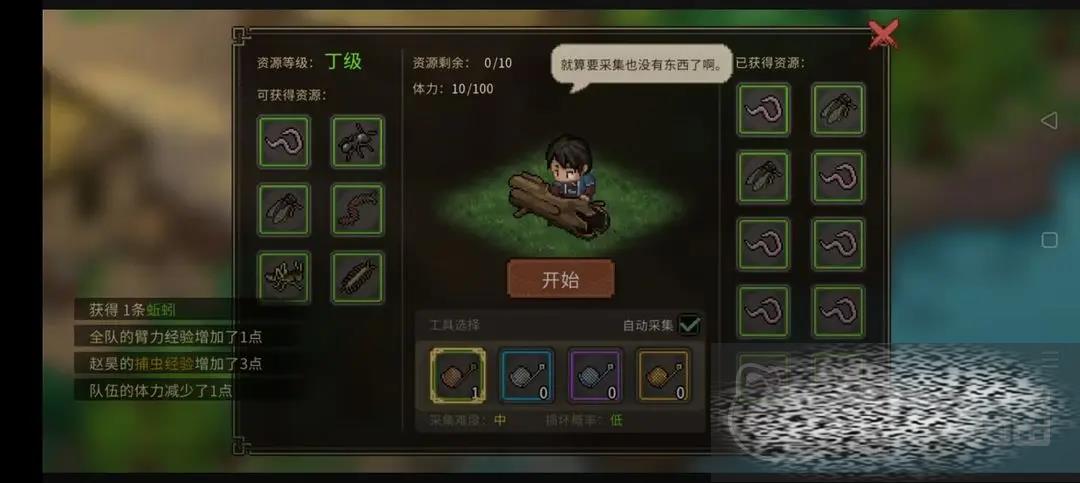Tap the Android back triangle button
The width and height of the screenshot is (1080, 483).
click(x=1049, y=121)
